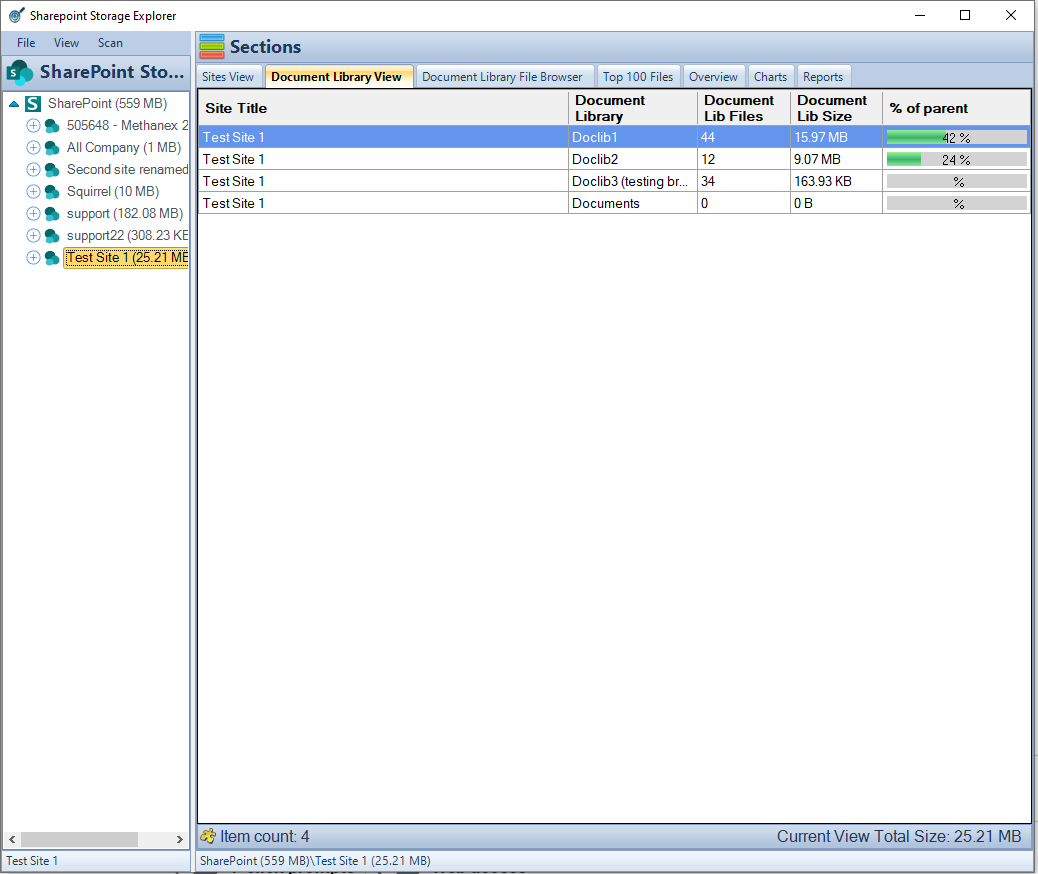Click the Squirrel site icon in tree

click(52, 192)
